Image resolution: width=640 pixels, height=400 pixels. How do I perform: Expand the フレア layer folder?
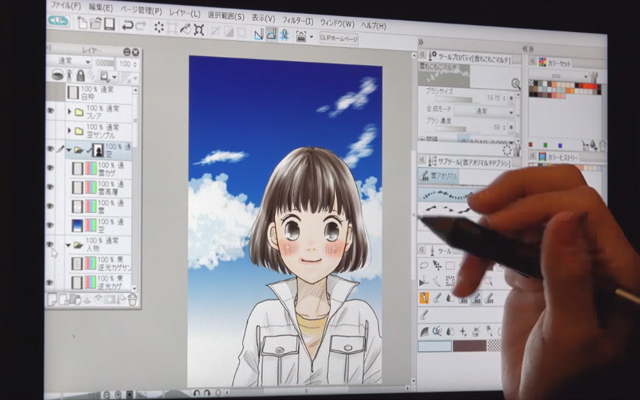tap(68, 111)
